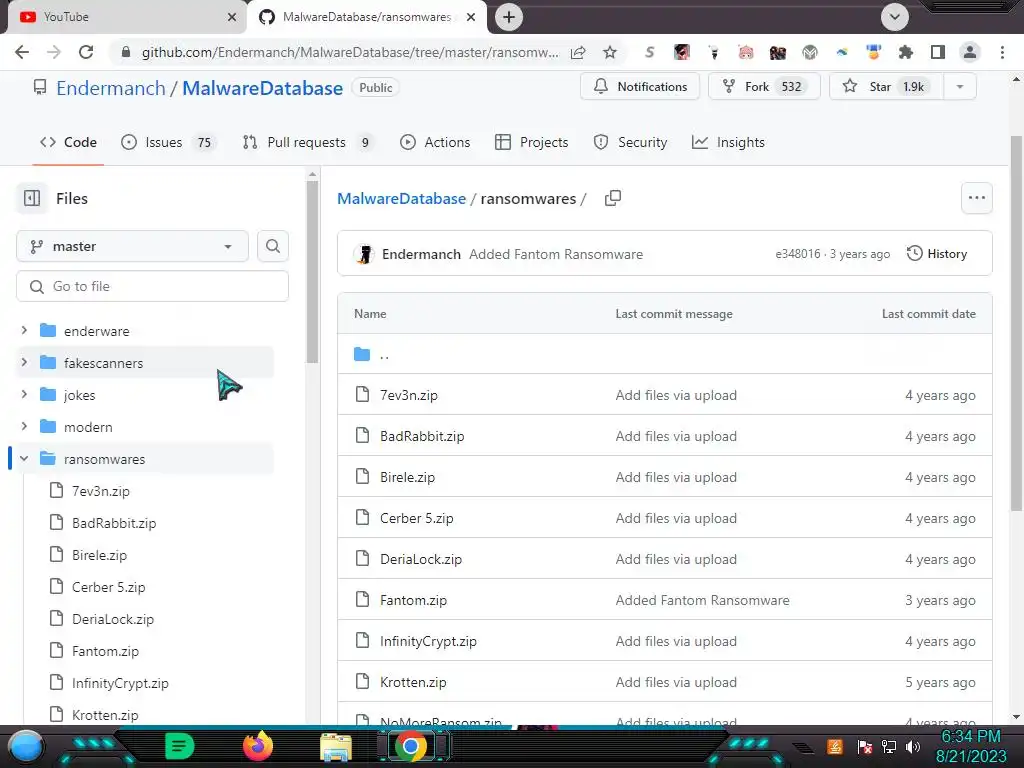
Task: Open 7ev3n.zip in the file table
Action: 409,395
